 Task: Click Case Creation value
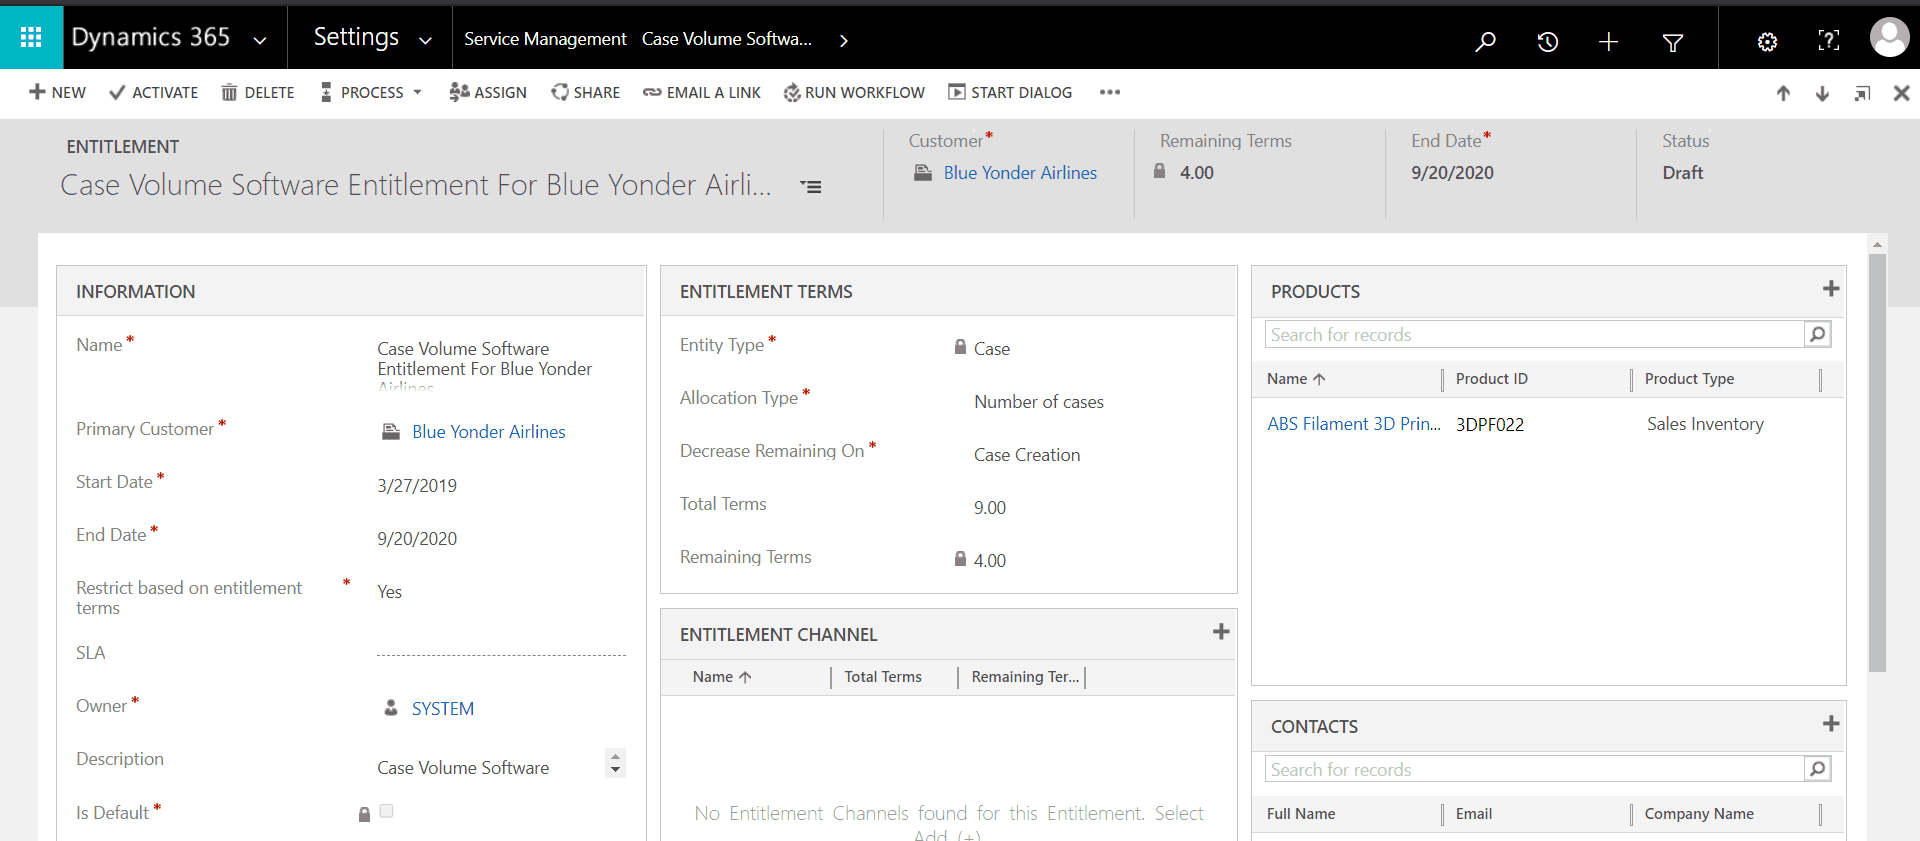pos(1027,455)
